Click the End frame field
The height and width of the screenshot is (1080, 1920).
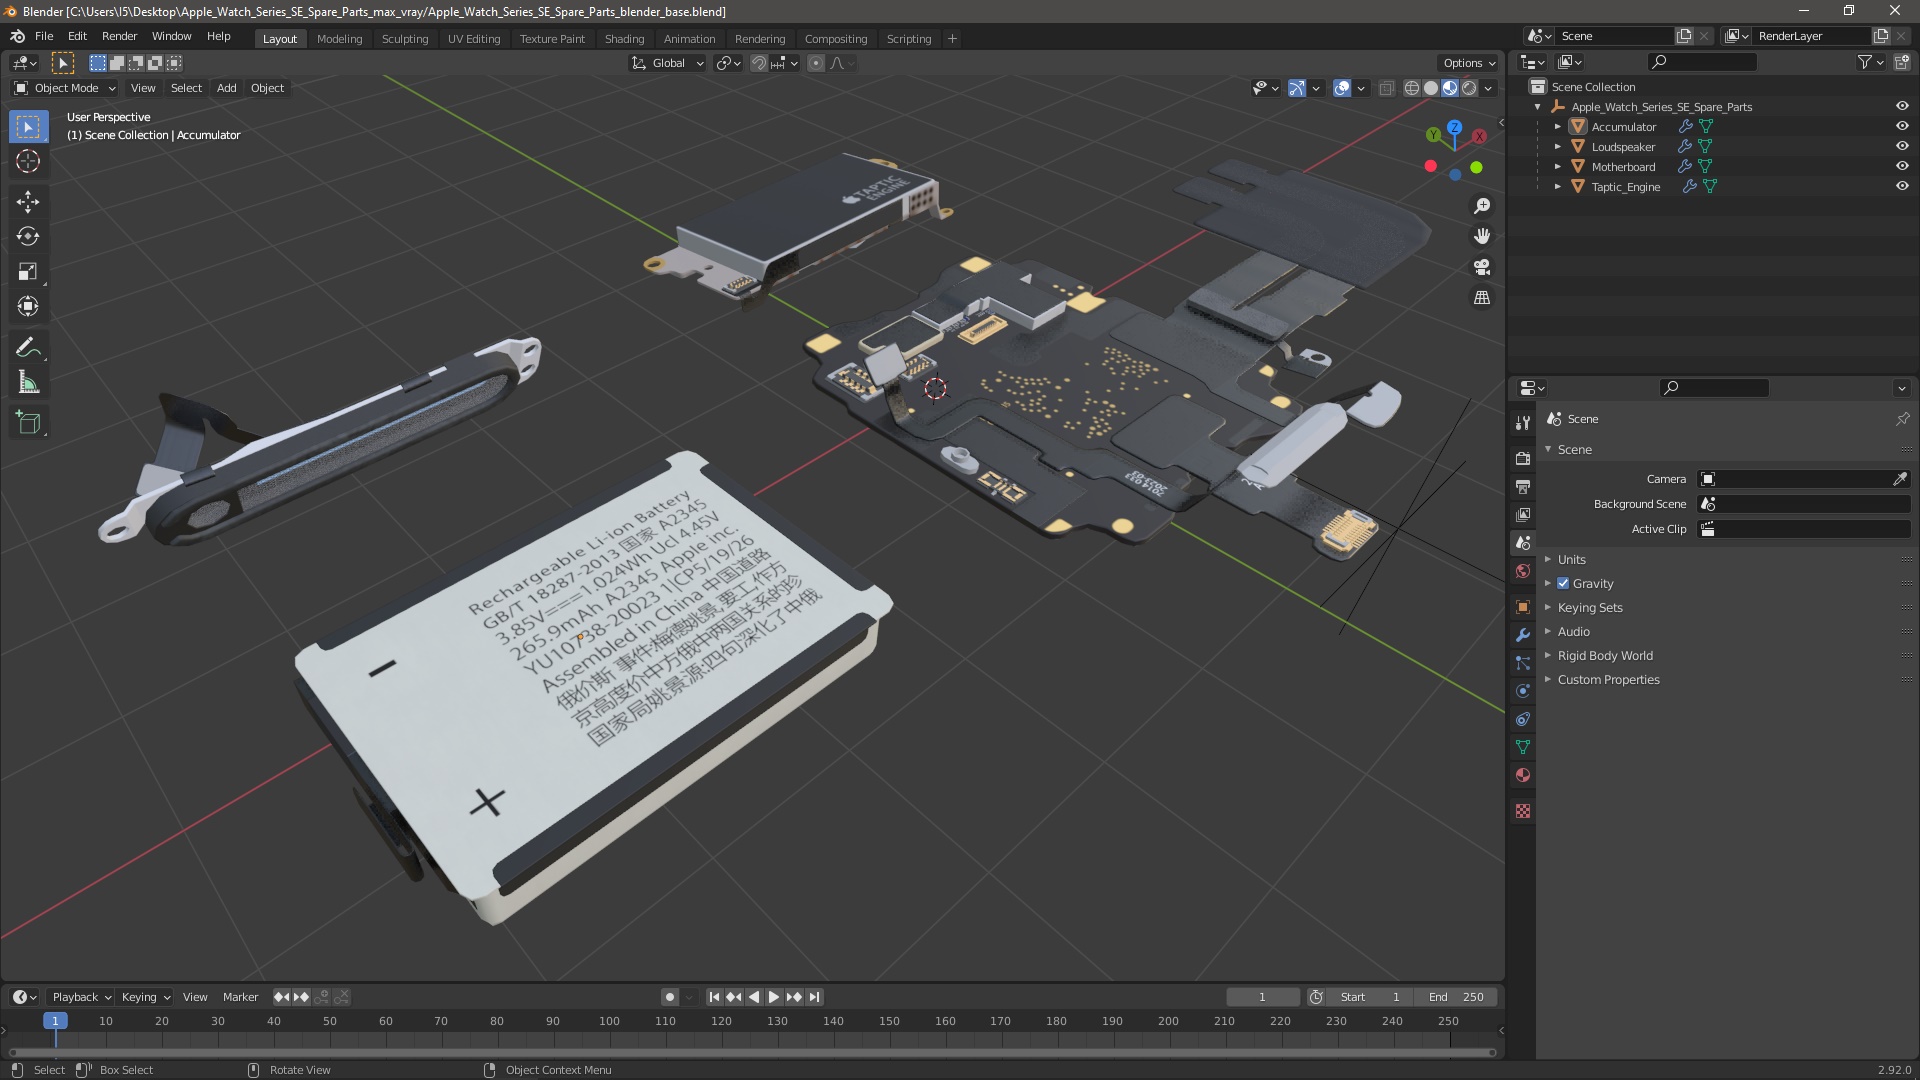pos(1457,997)
